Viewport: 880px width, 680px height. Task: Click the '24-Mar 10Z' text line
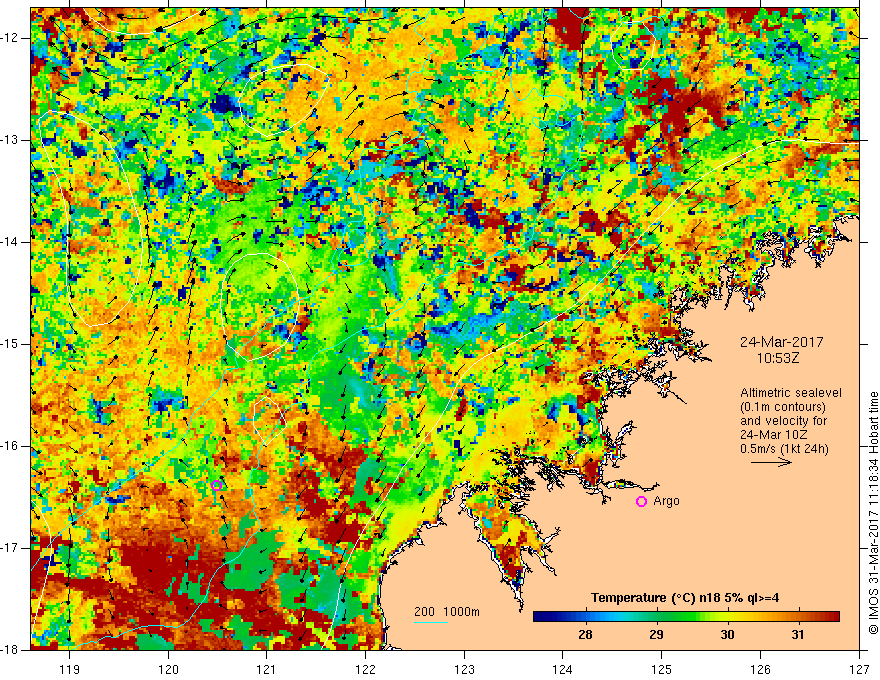tap(776, 435)
